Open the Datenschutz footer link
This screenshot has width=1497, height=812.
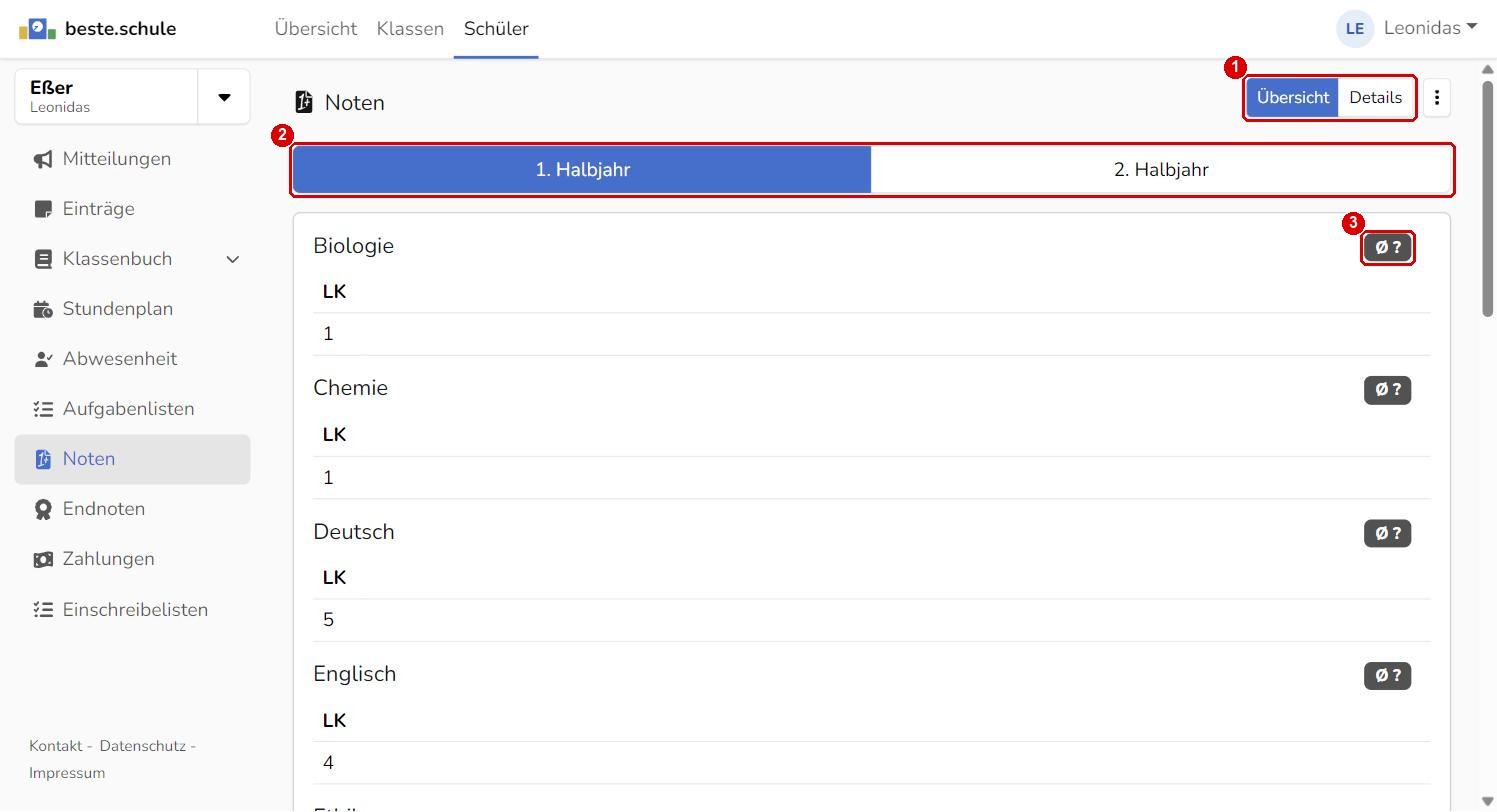[142, 747]
